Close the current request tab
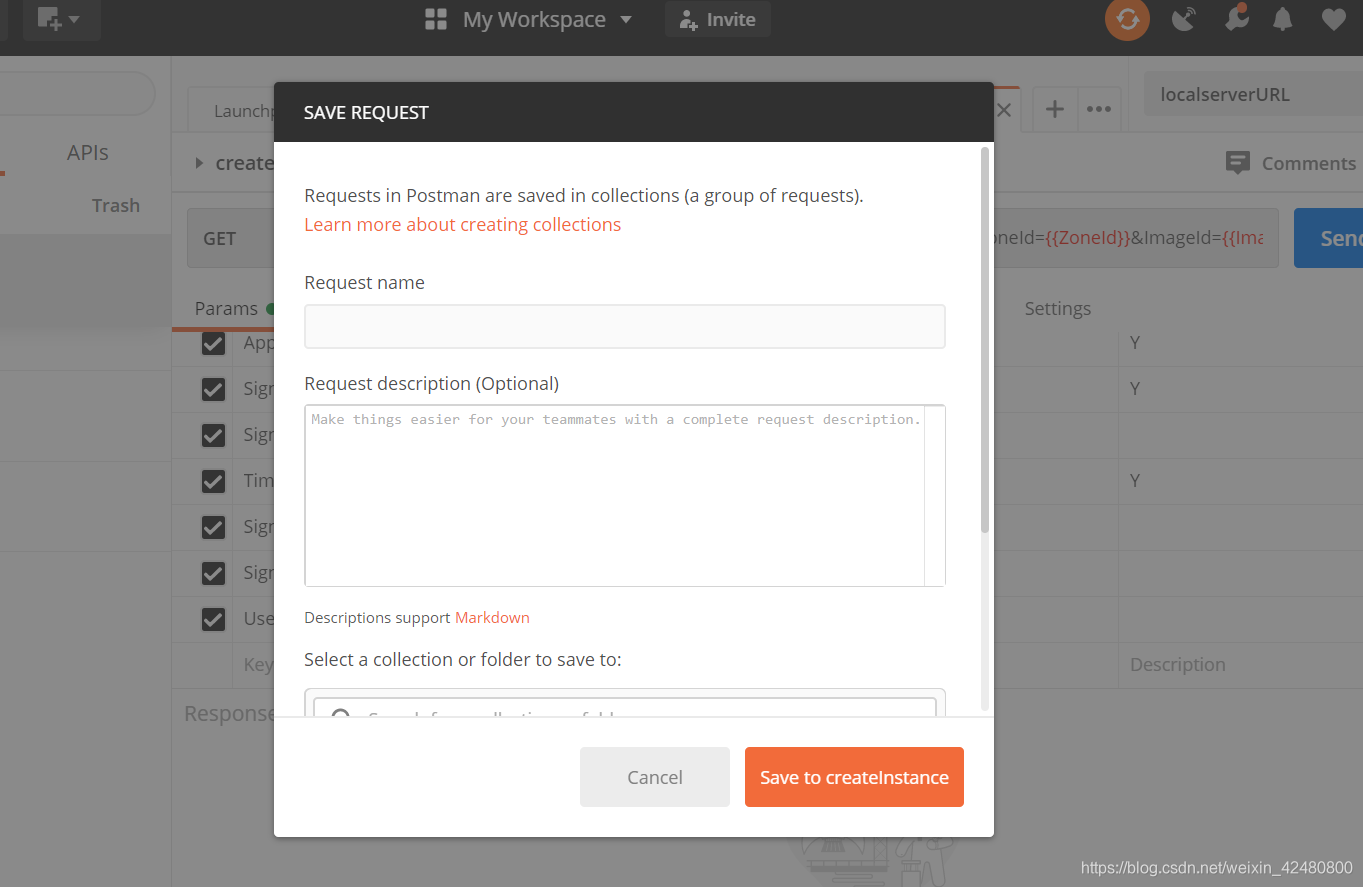This screenshot has width=1363, height=887. pyautogui.click(x=1005, y=111)
